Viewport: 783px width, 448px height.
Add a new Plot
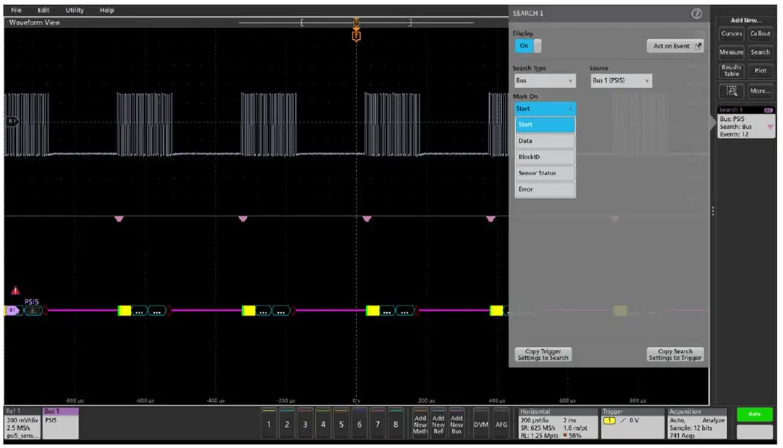pyautogui.click(x=760, y=70)
